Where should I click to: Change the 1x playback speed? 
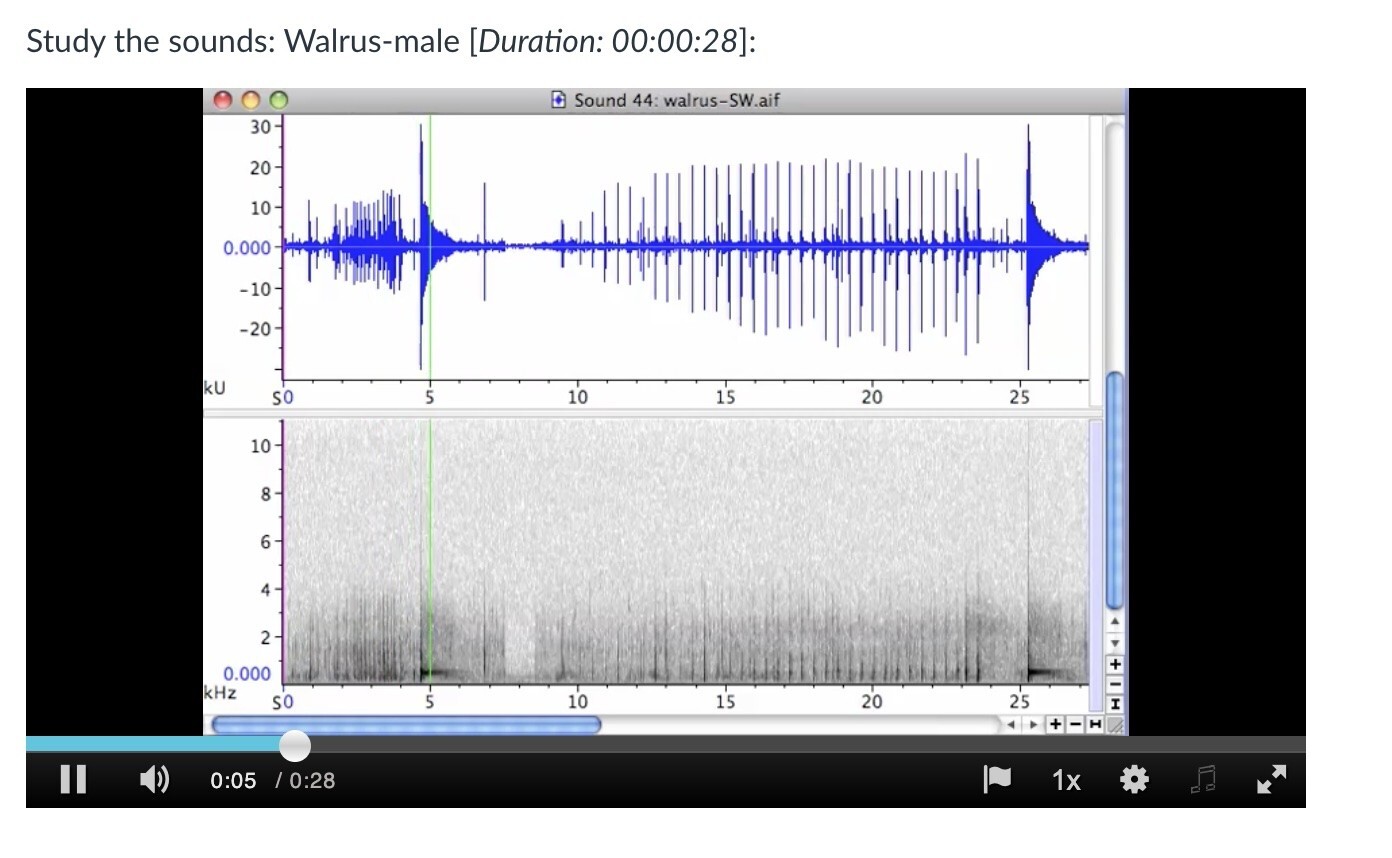click(1066, 780)
